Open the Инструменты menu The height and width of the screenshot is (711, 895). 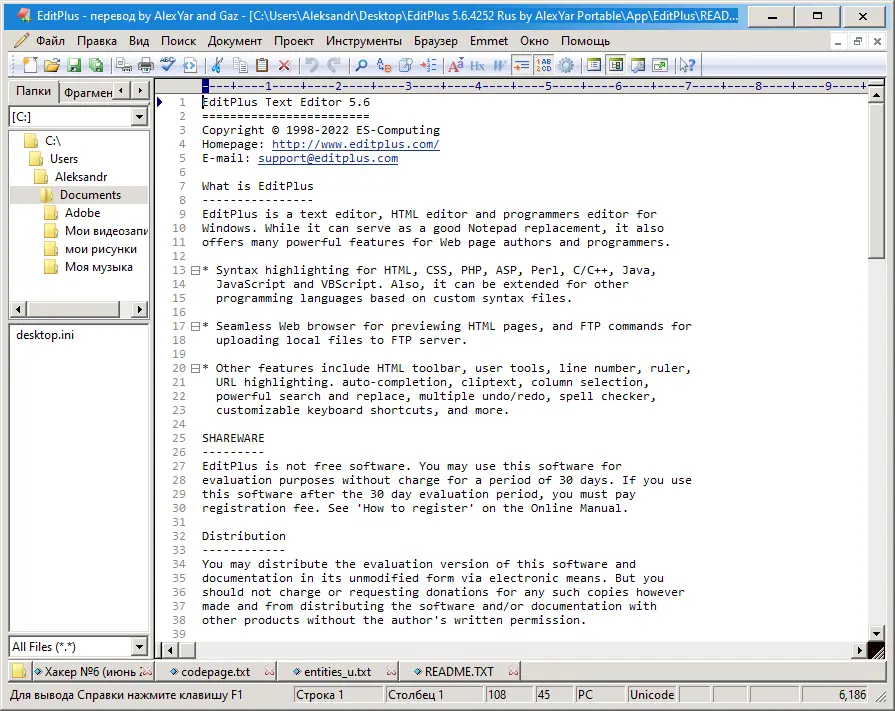(x=364, y=41)
